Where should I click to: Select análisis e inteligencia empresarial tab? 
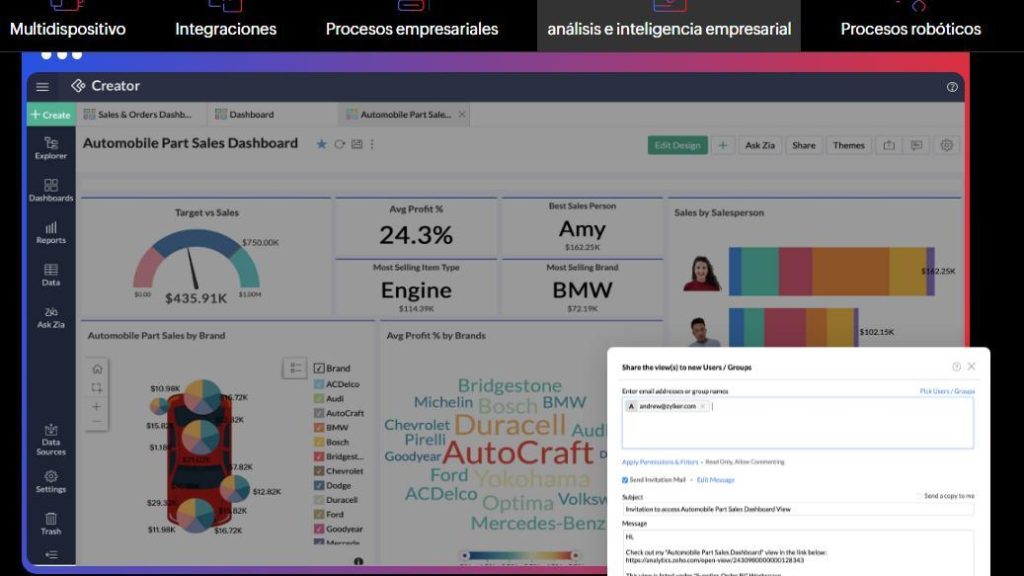669,25
